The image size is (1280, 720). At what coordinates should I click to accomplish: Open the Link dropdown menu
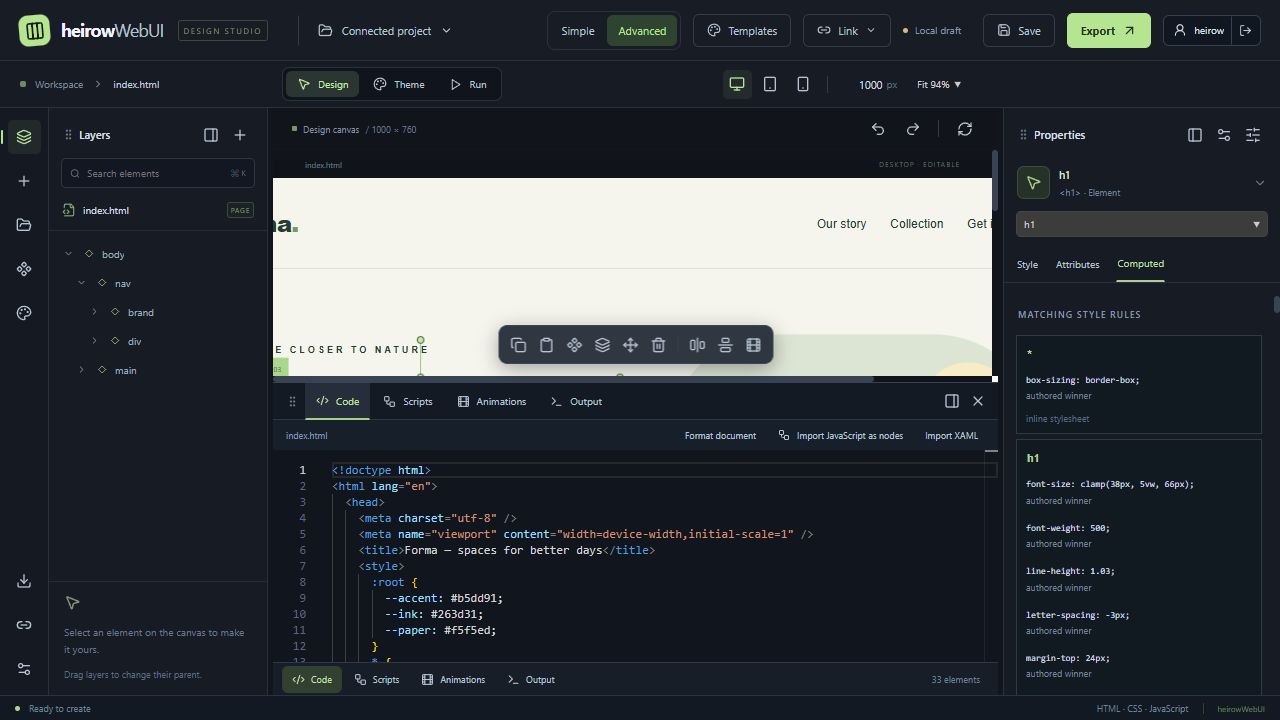click(846, 31)
